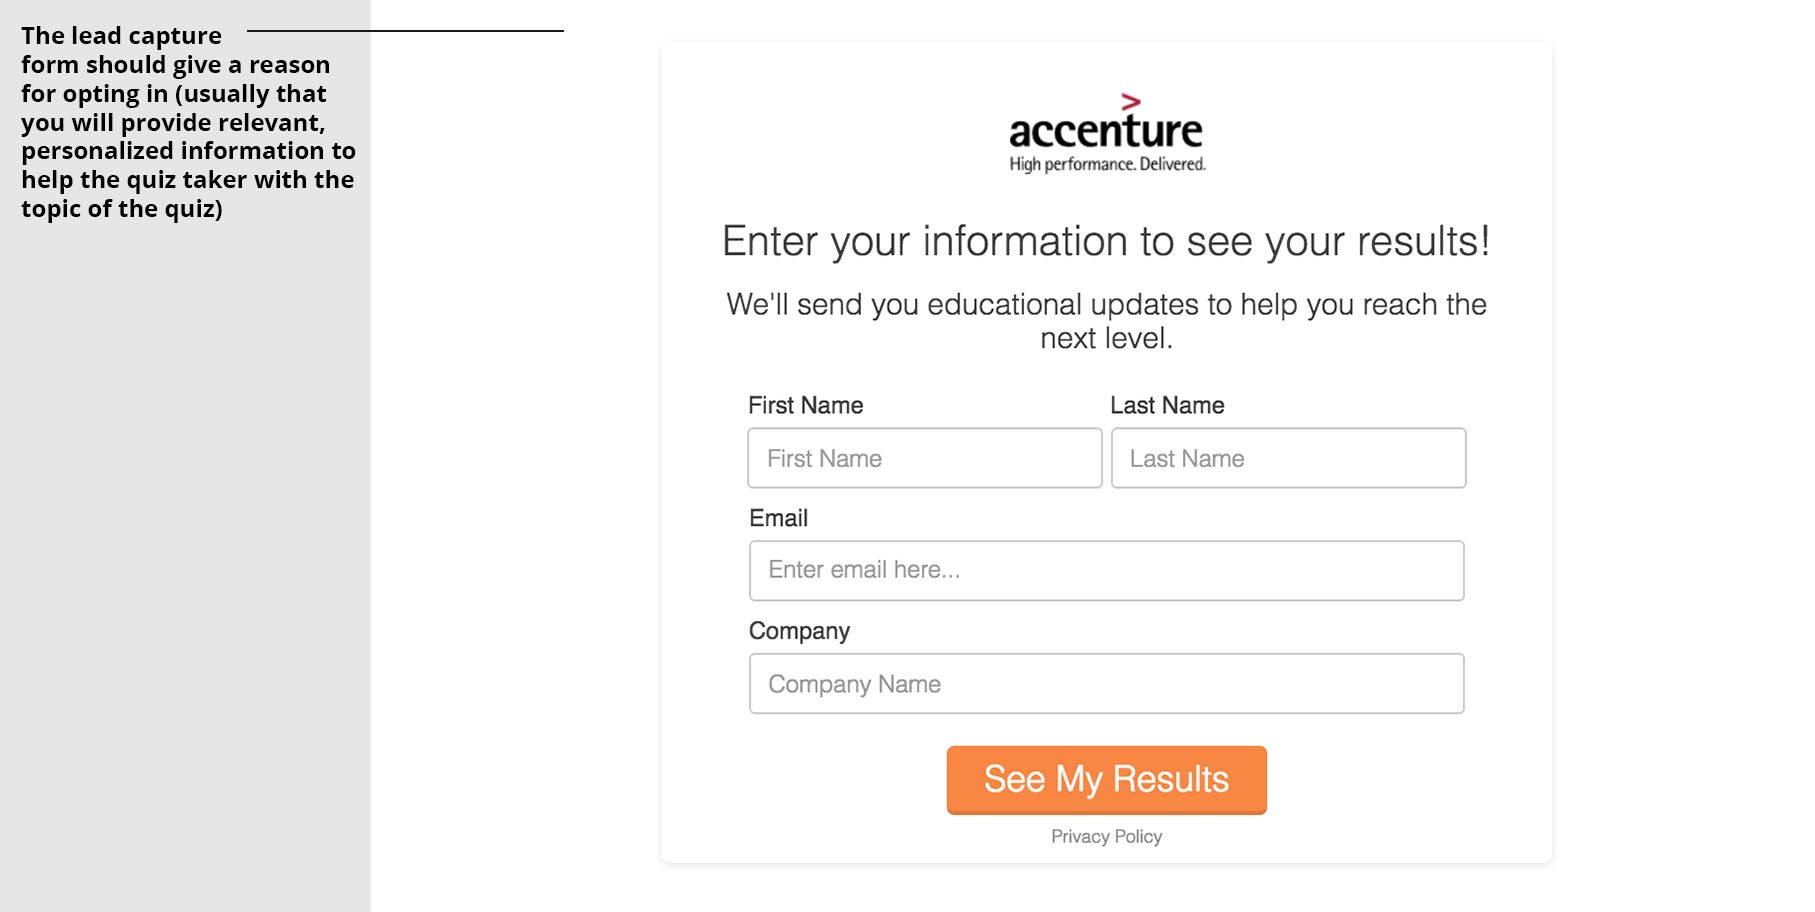The image size is (1815, 912).
Task: Submit with the See My Results button
Action: 1106,780
